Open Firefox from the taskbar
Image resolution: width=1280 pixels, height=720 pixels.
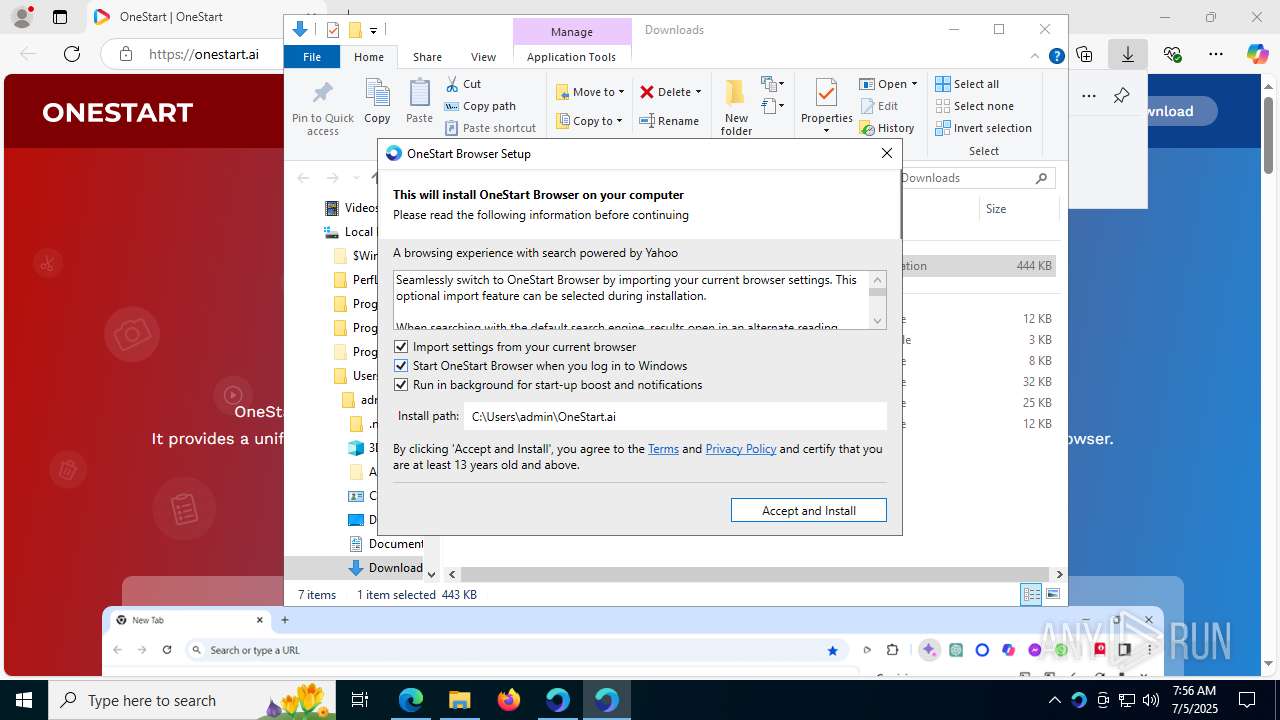tap(509, 700)
